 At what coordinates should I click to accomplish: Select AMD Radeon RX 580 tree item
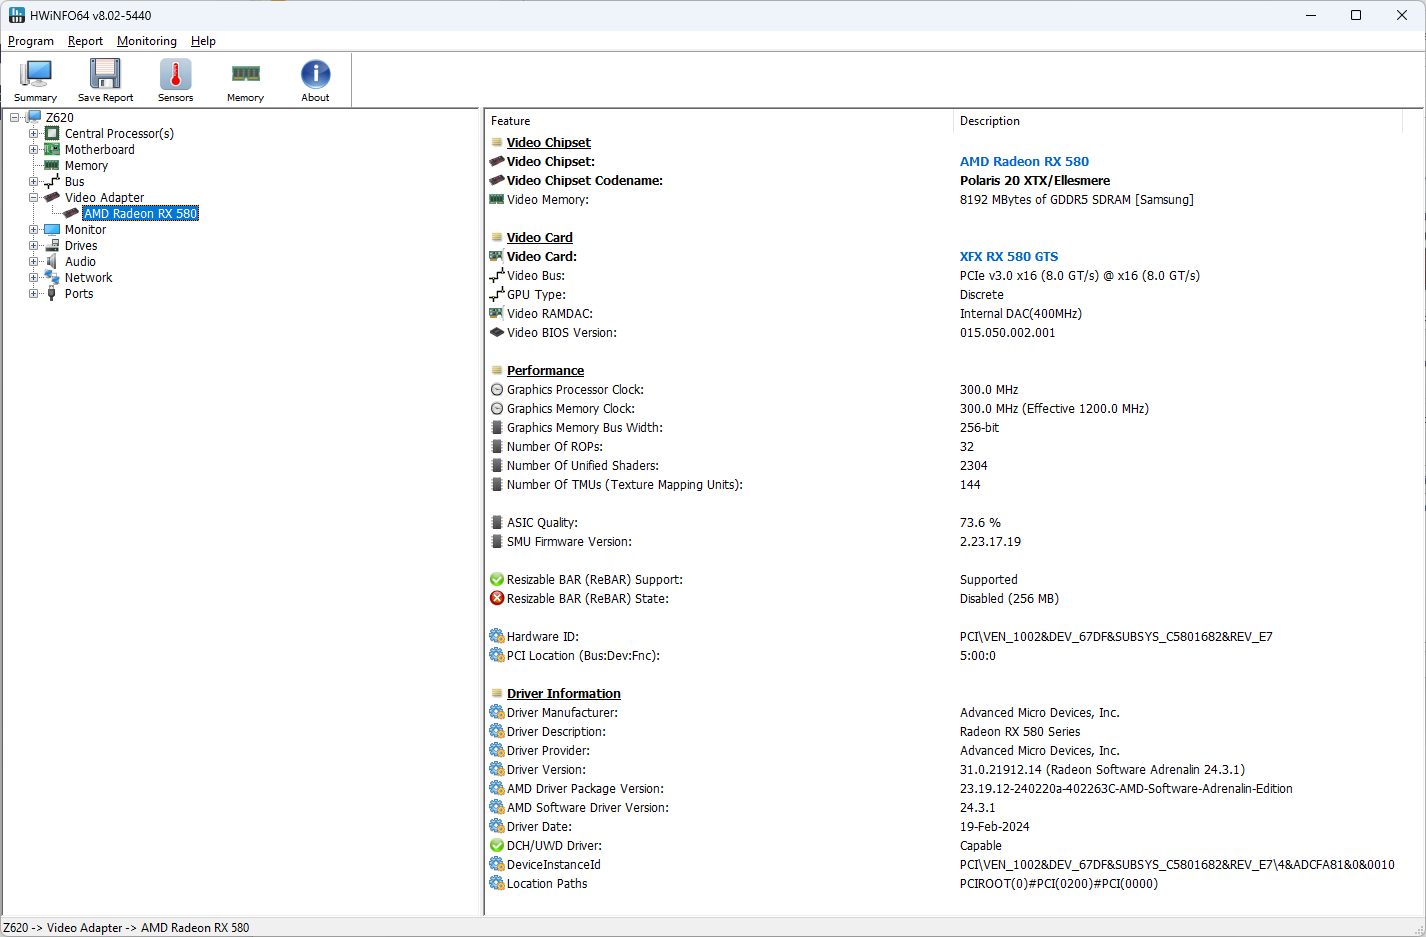pyautogui.click(x=140, y=213)
